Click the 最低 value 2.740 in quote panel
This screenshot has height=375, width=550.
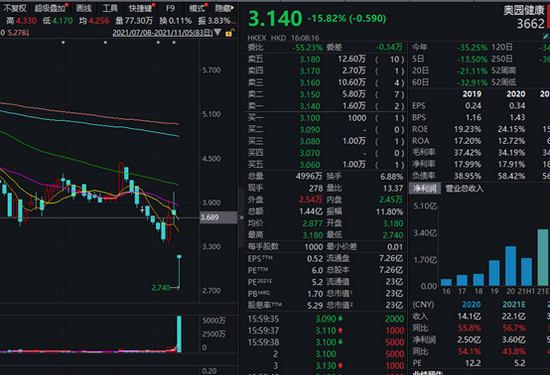point(393,235)
